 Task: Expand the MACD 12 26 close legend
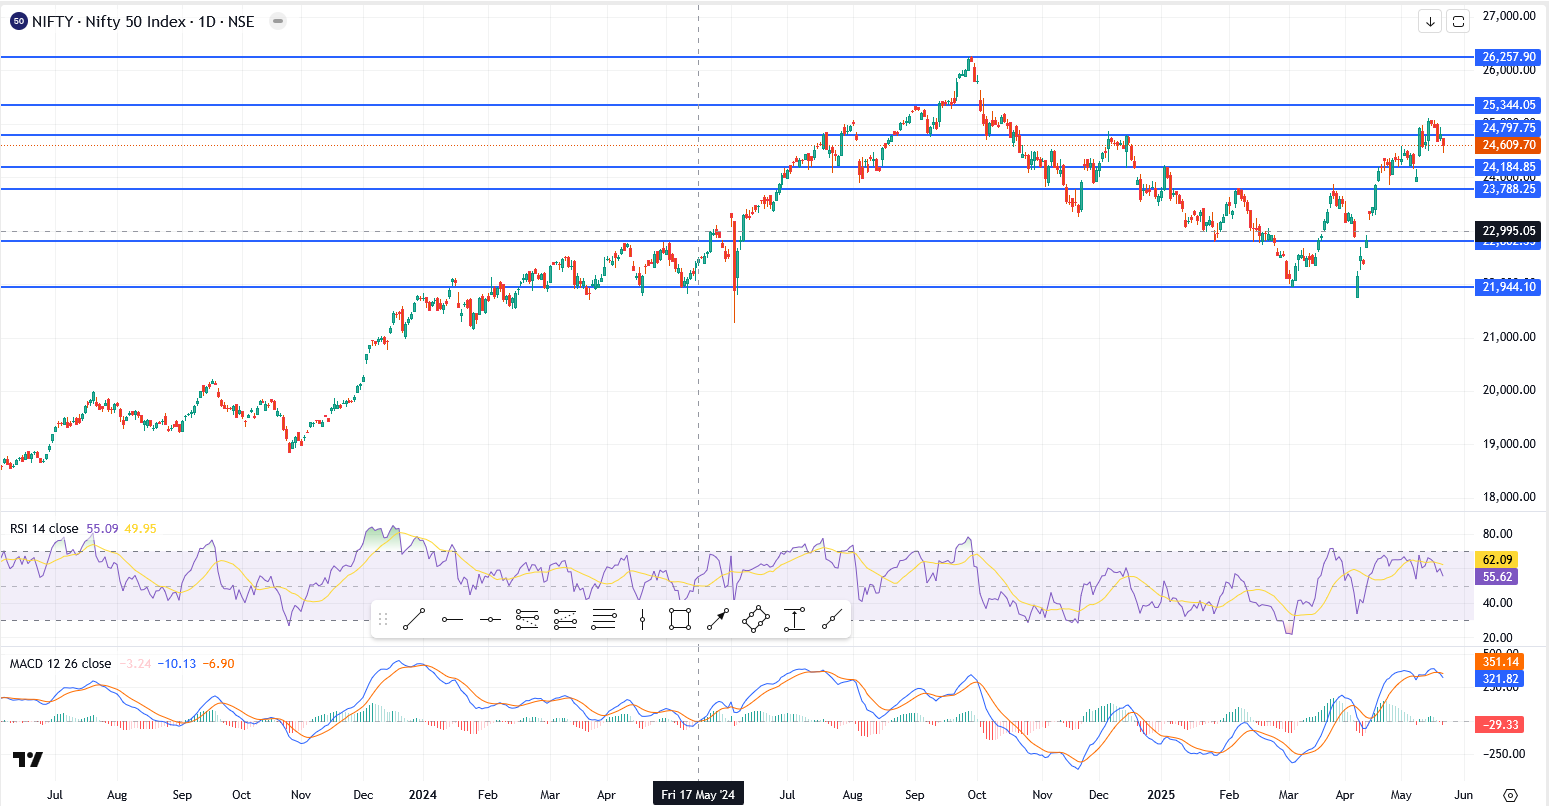pos(60,663)
